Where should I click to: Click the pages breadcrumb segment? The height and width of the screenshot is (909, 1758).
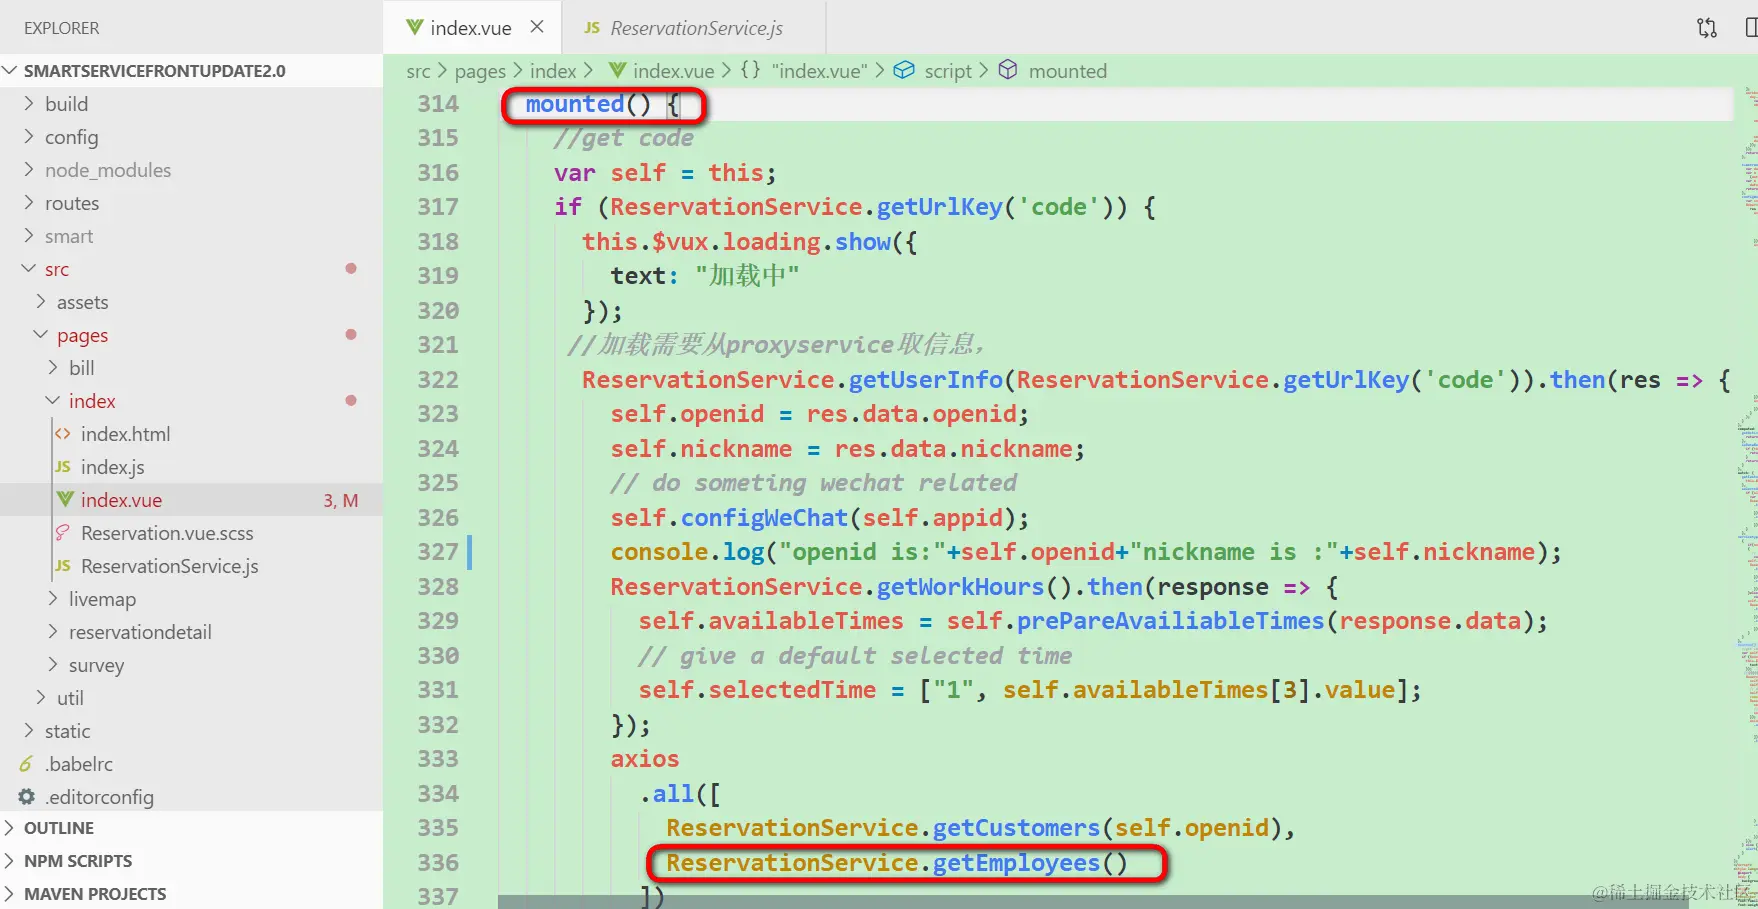tap(480, 71)
